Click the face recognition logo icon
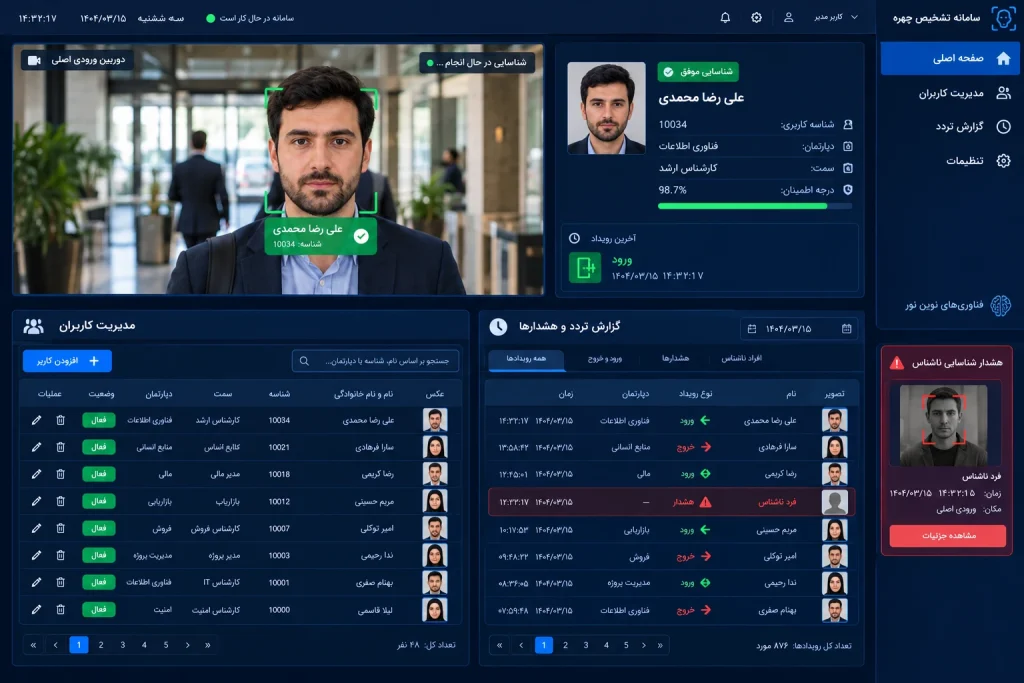Viewport: 1024px width, 683px height. pyautogui.click(x=1003, y=18)
